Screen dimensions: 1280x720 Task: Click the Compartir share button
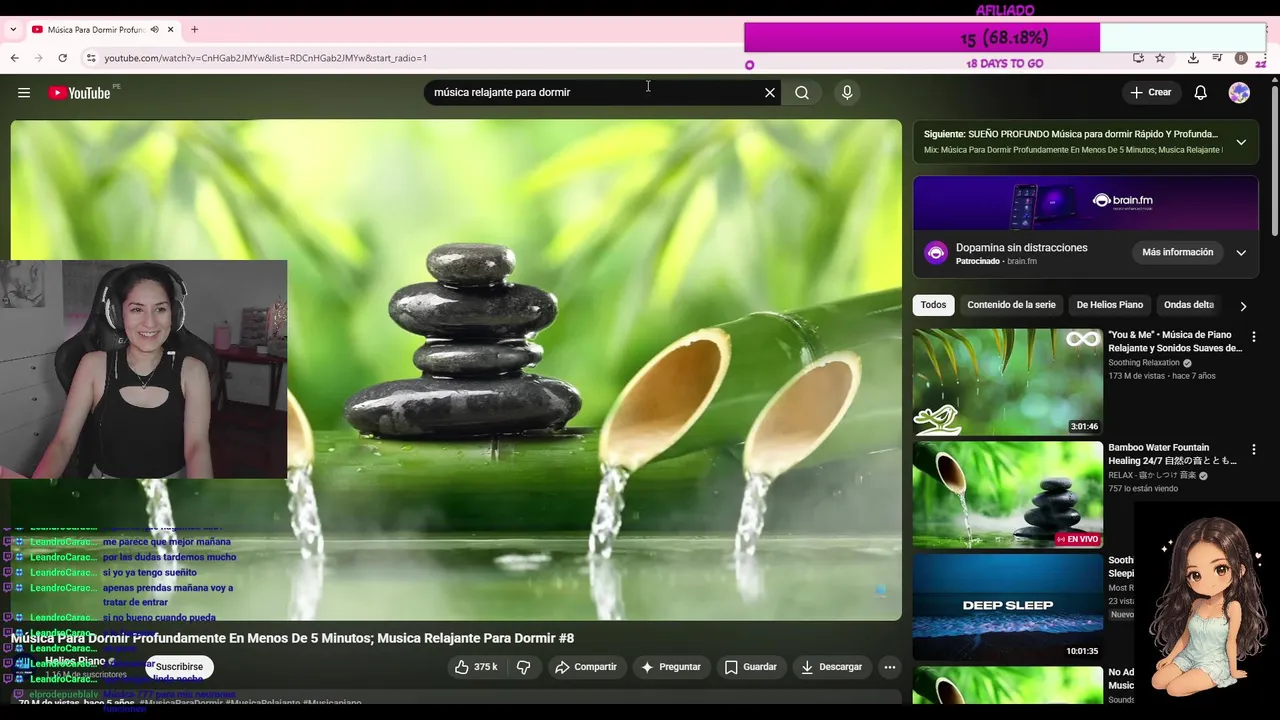(586, 667)
